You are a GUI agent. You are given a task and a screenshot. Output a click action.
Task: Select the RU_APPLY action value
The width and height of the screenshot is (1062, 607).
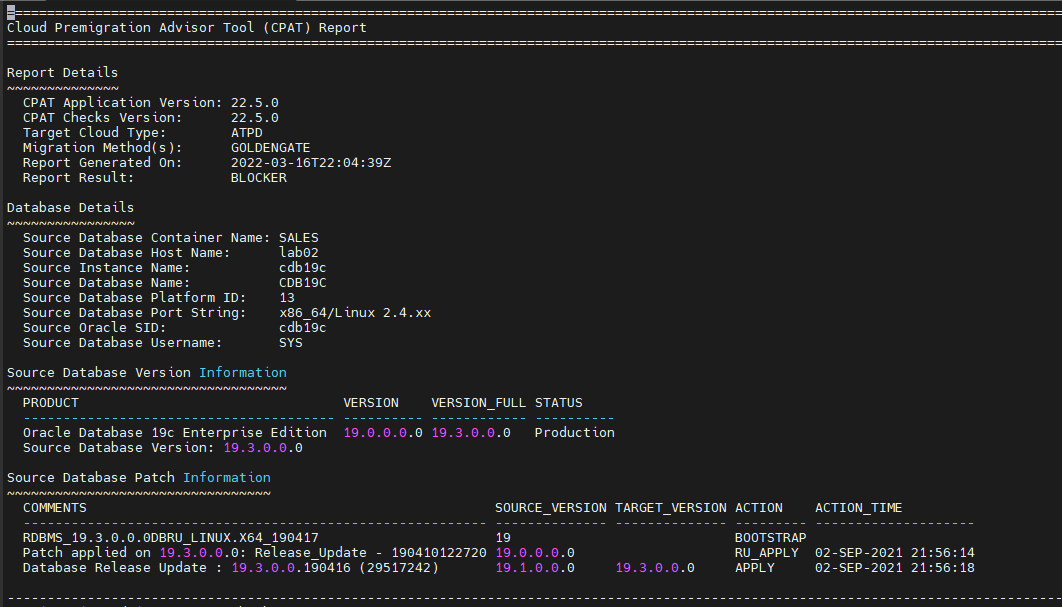pyautogui.click(x=766, y=552)
